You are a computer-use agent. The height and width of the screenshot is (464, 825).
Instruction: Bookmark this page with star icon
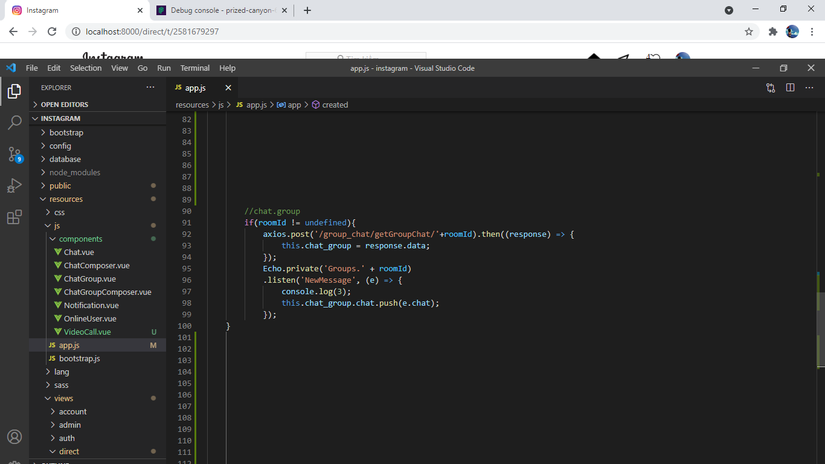click(x=748, y=31)
